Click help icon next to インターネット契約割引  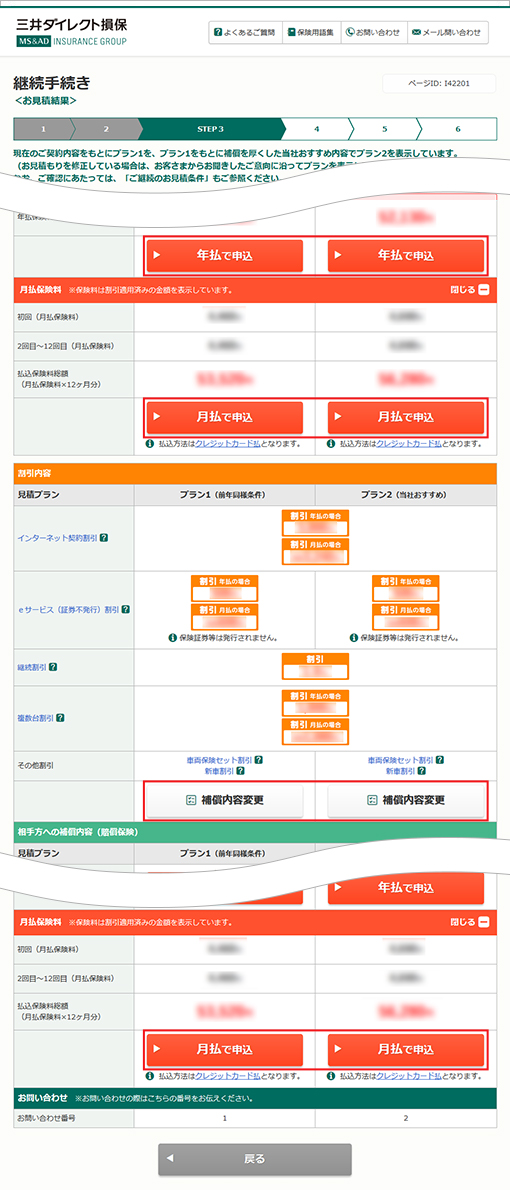point(104,537)
